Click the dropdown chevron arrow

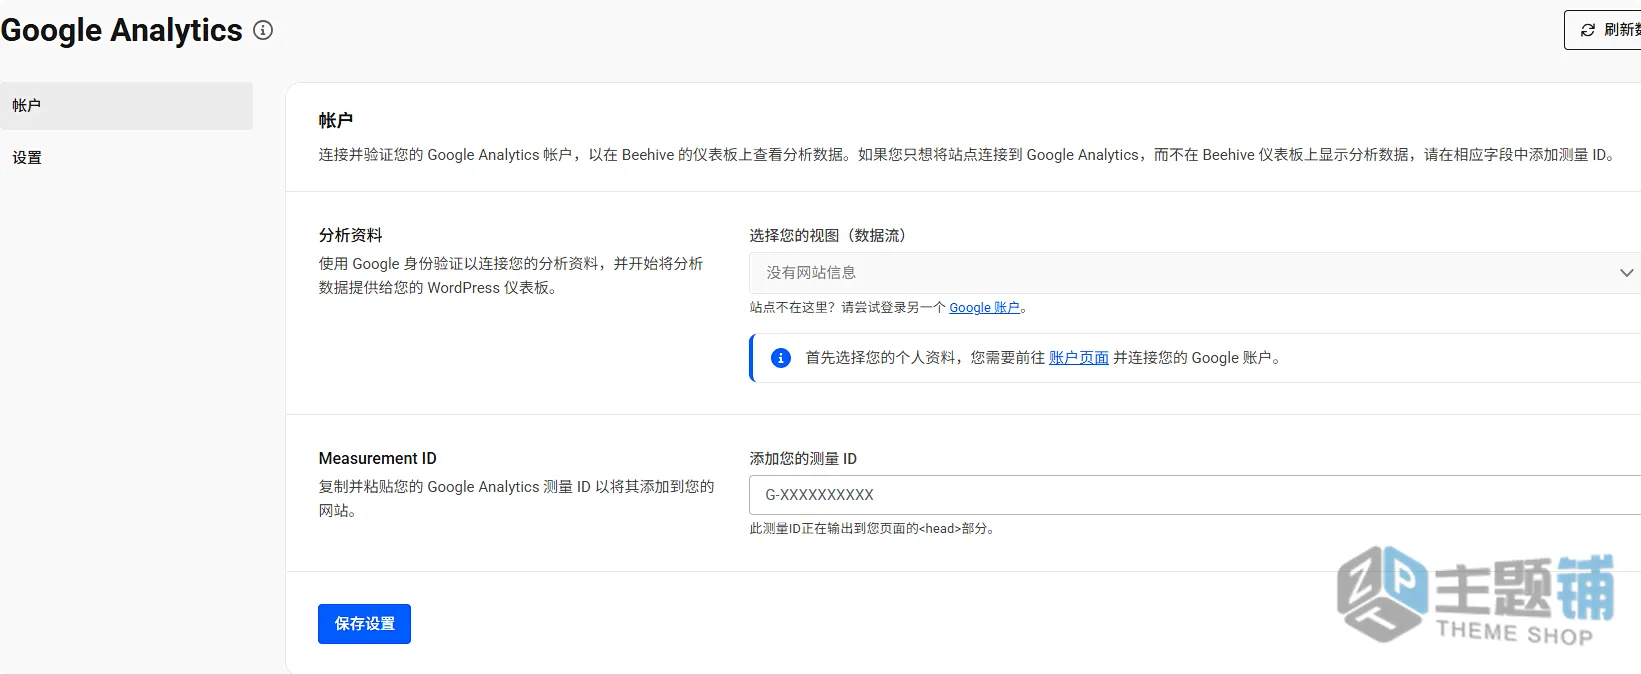pos(1626,273)
